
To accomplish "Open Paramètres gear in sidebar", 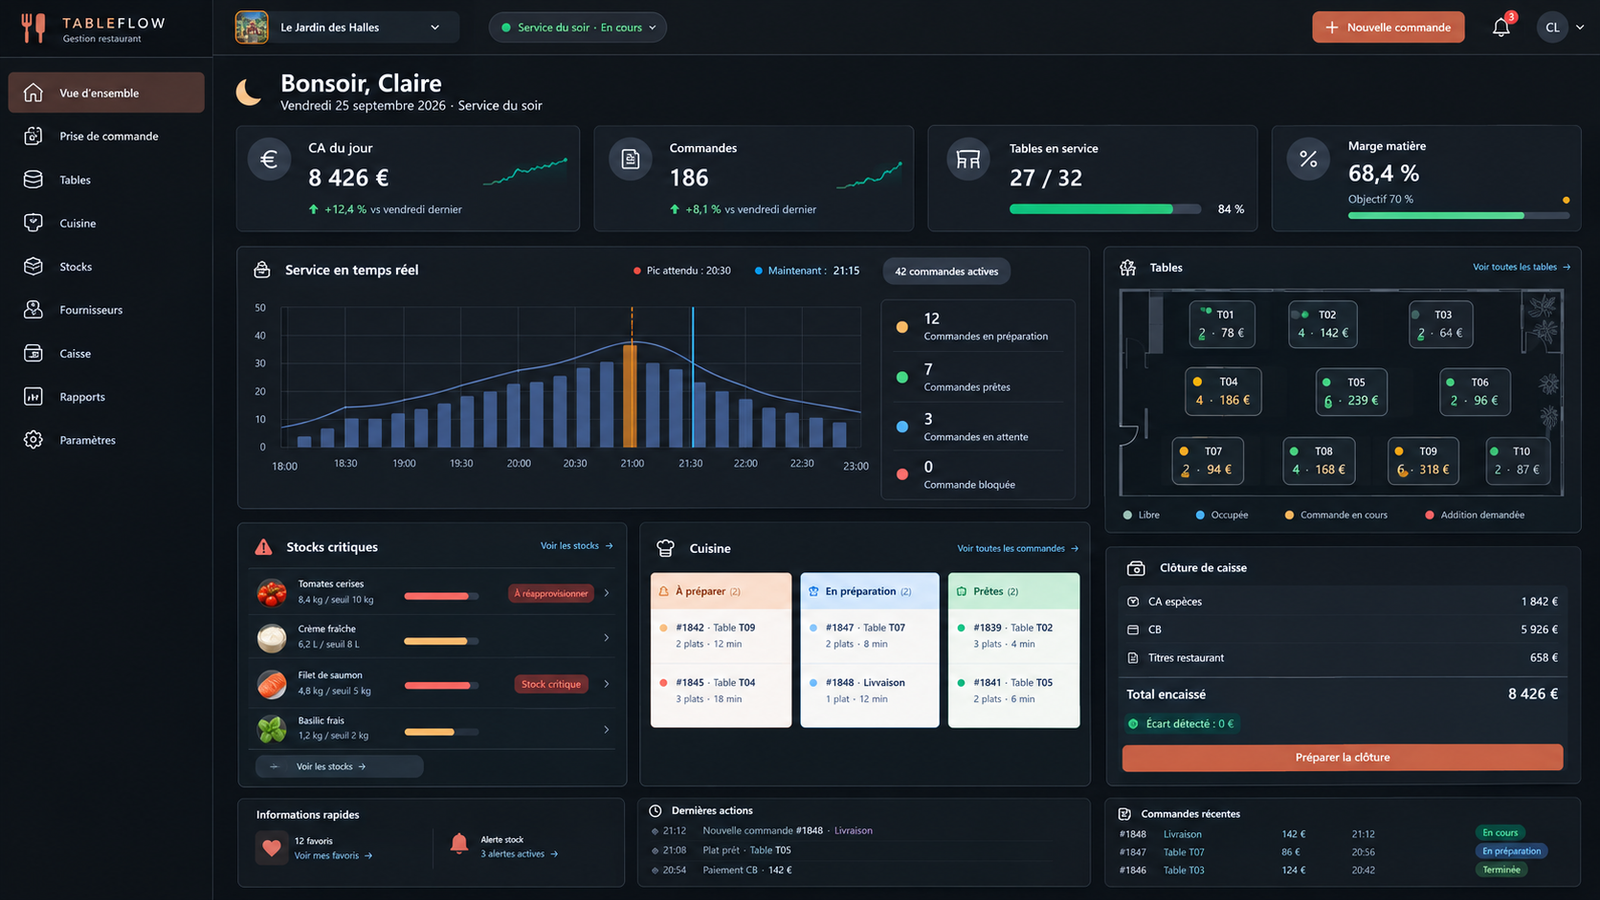I will 34,440.
